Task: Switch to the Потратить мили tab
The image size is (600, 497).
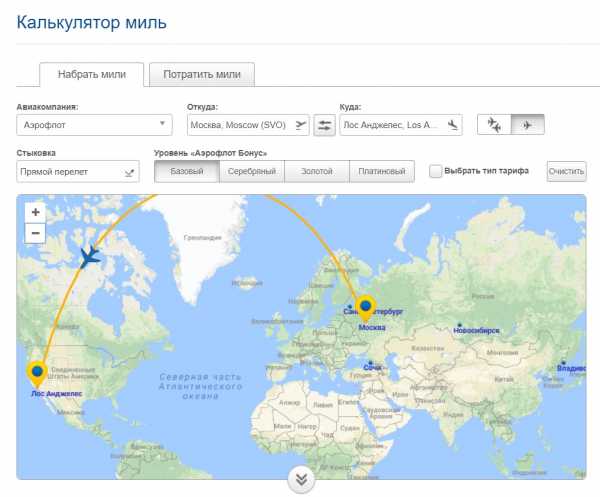Action: [x=202, y=75]
